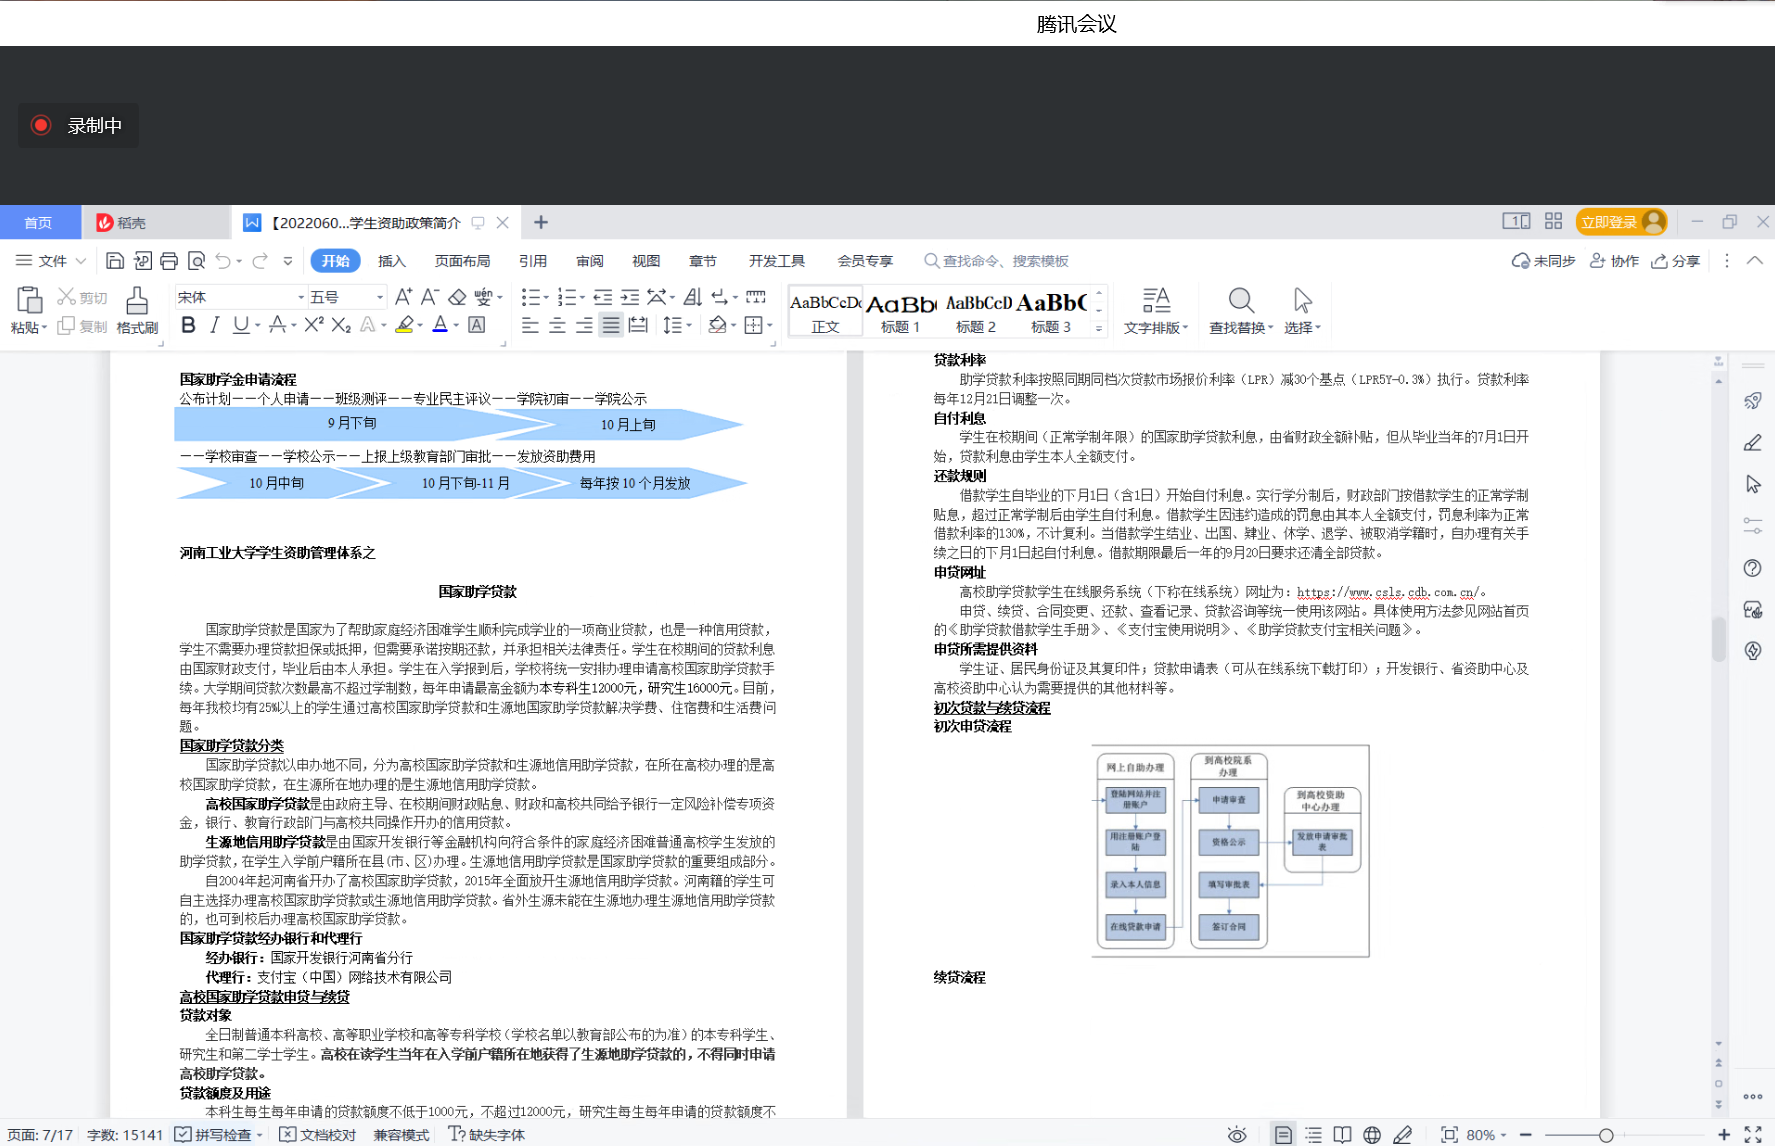Click the Superscript X² icon

(x=314, y=325)
